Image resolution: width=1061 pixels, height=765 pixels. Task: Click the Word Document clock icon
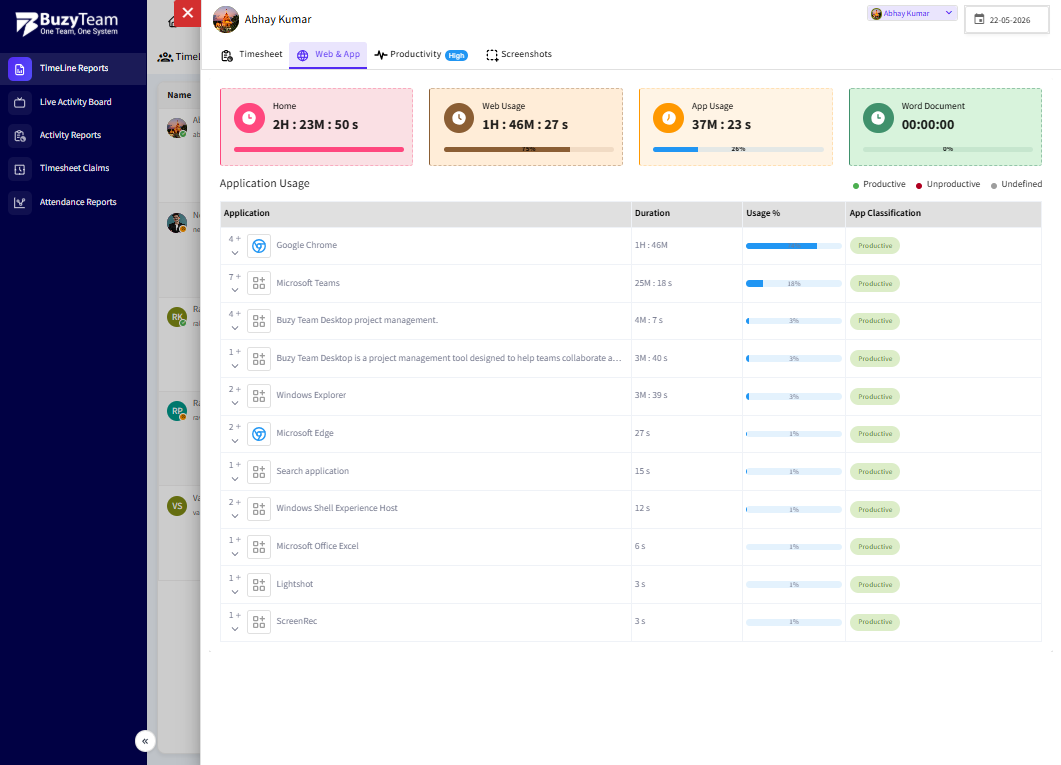click(x=878, y=118)
